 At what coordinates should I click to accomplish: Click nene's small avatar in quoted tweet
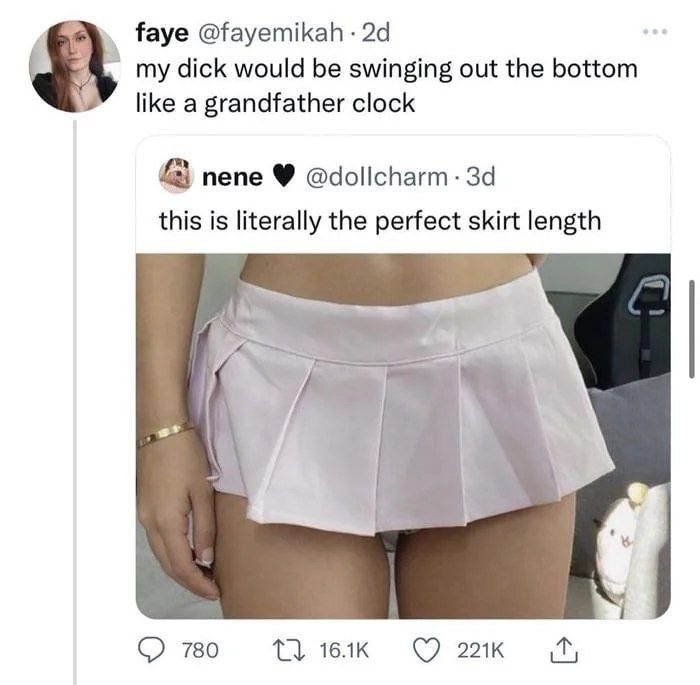click(x=176, y=177)
